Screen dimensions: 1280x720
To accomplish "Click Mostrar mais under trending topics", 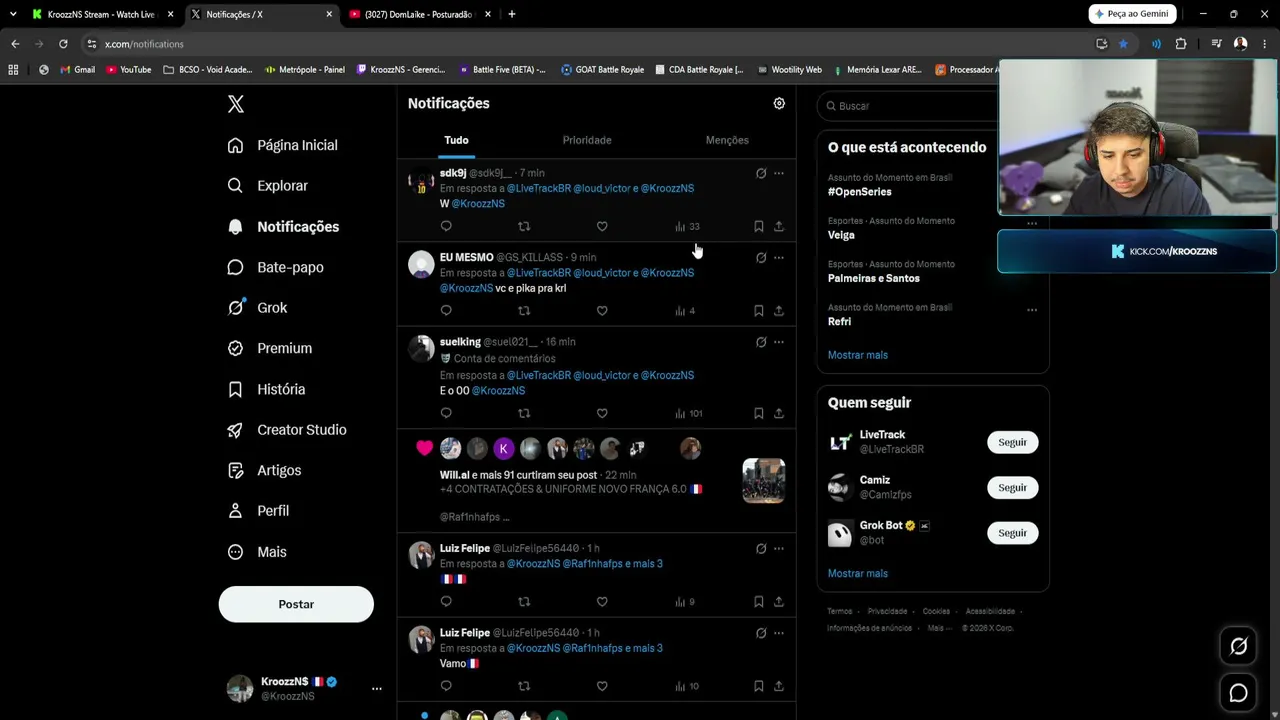I will pos(858,355).
